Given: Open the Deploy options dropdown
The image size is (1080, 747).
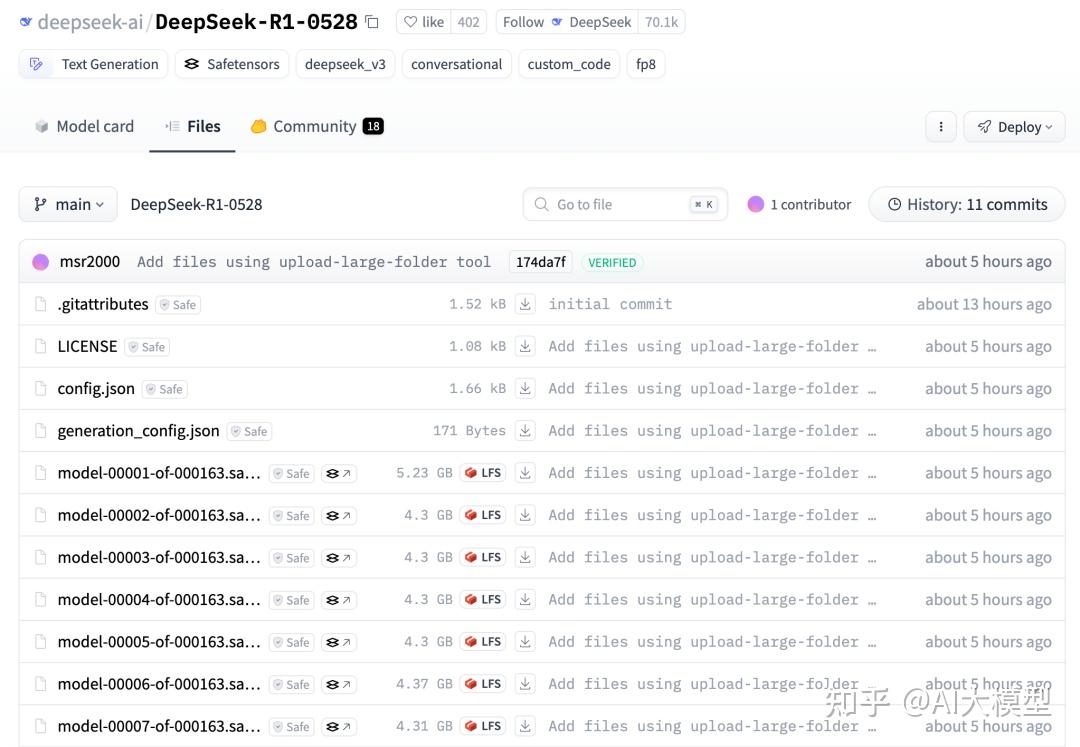Looking at the screenshot, I should (x=1014, y=126).
